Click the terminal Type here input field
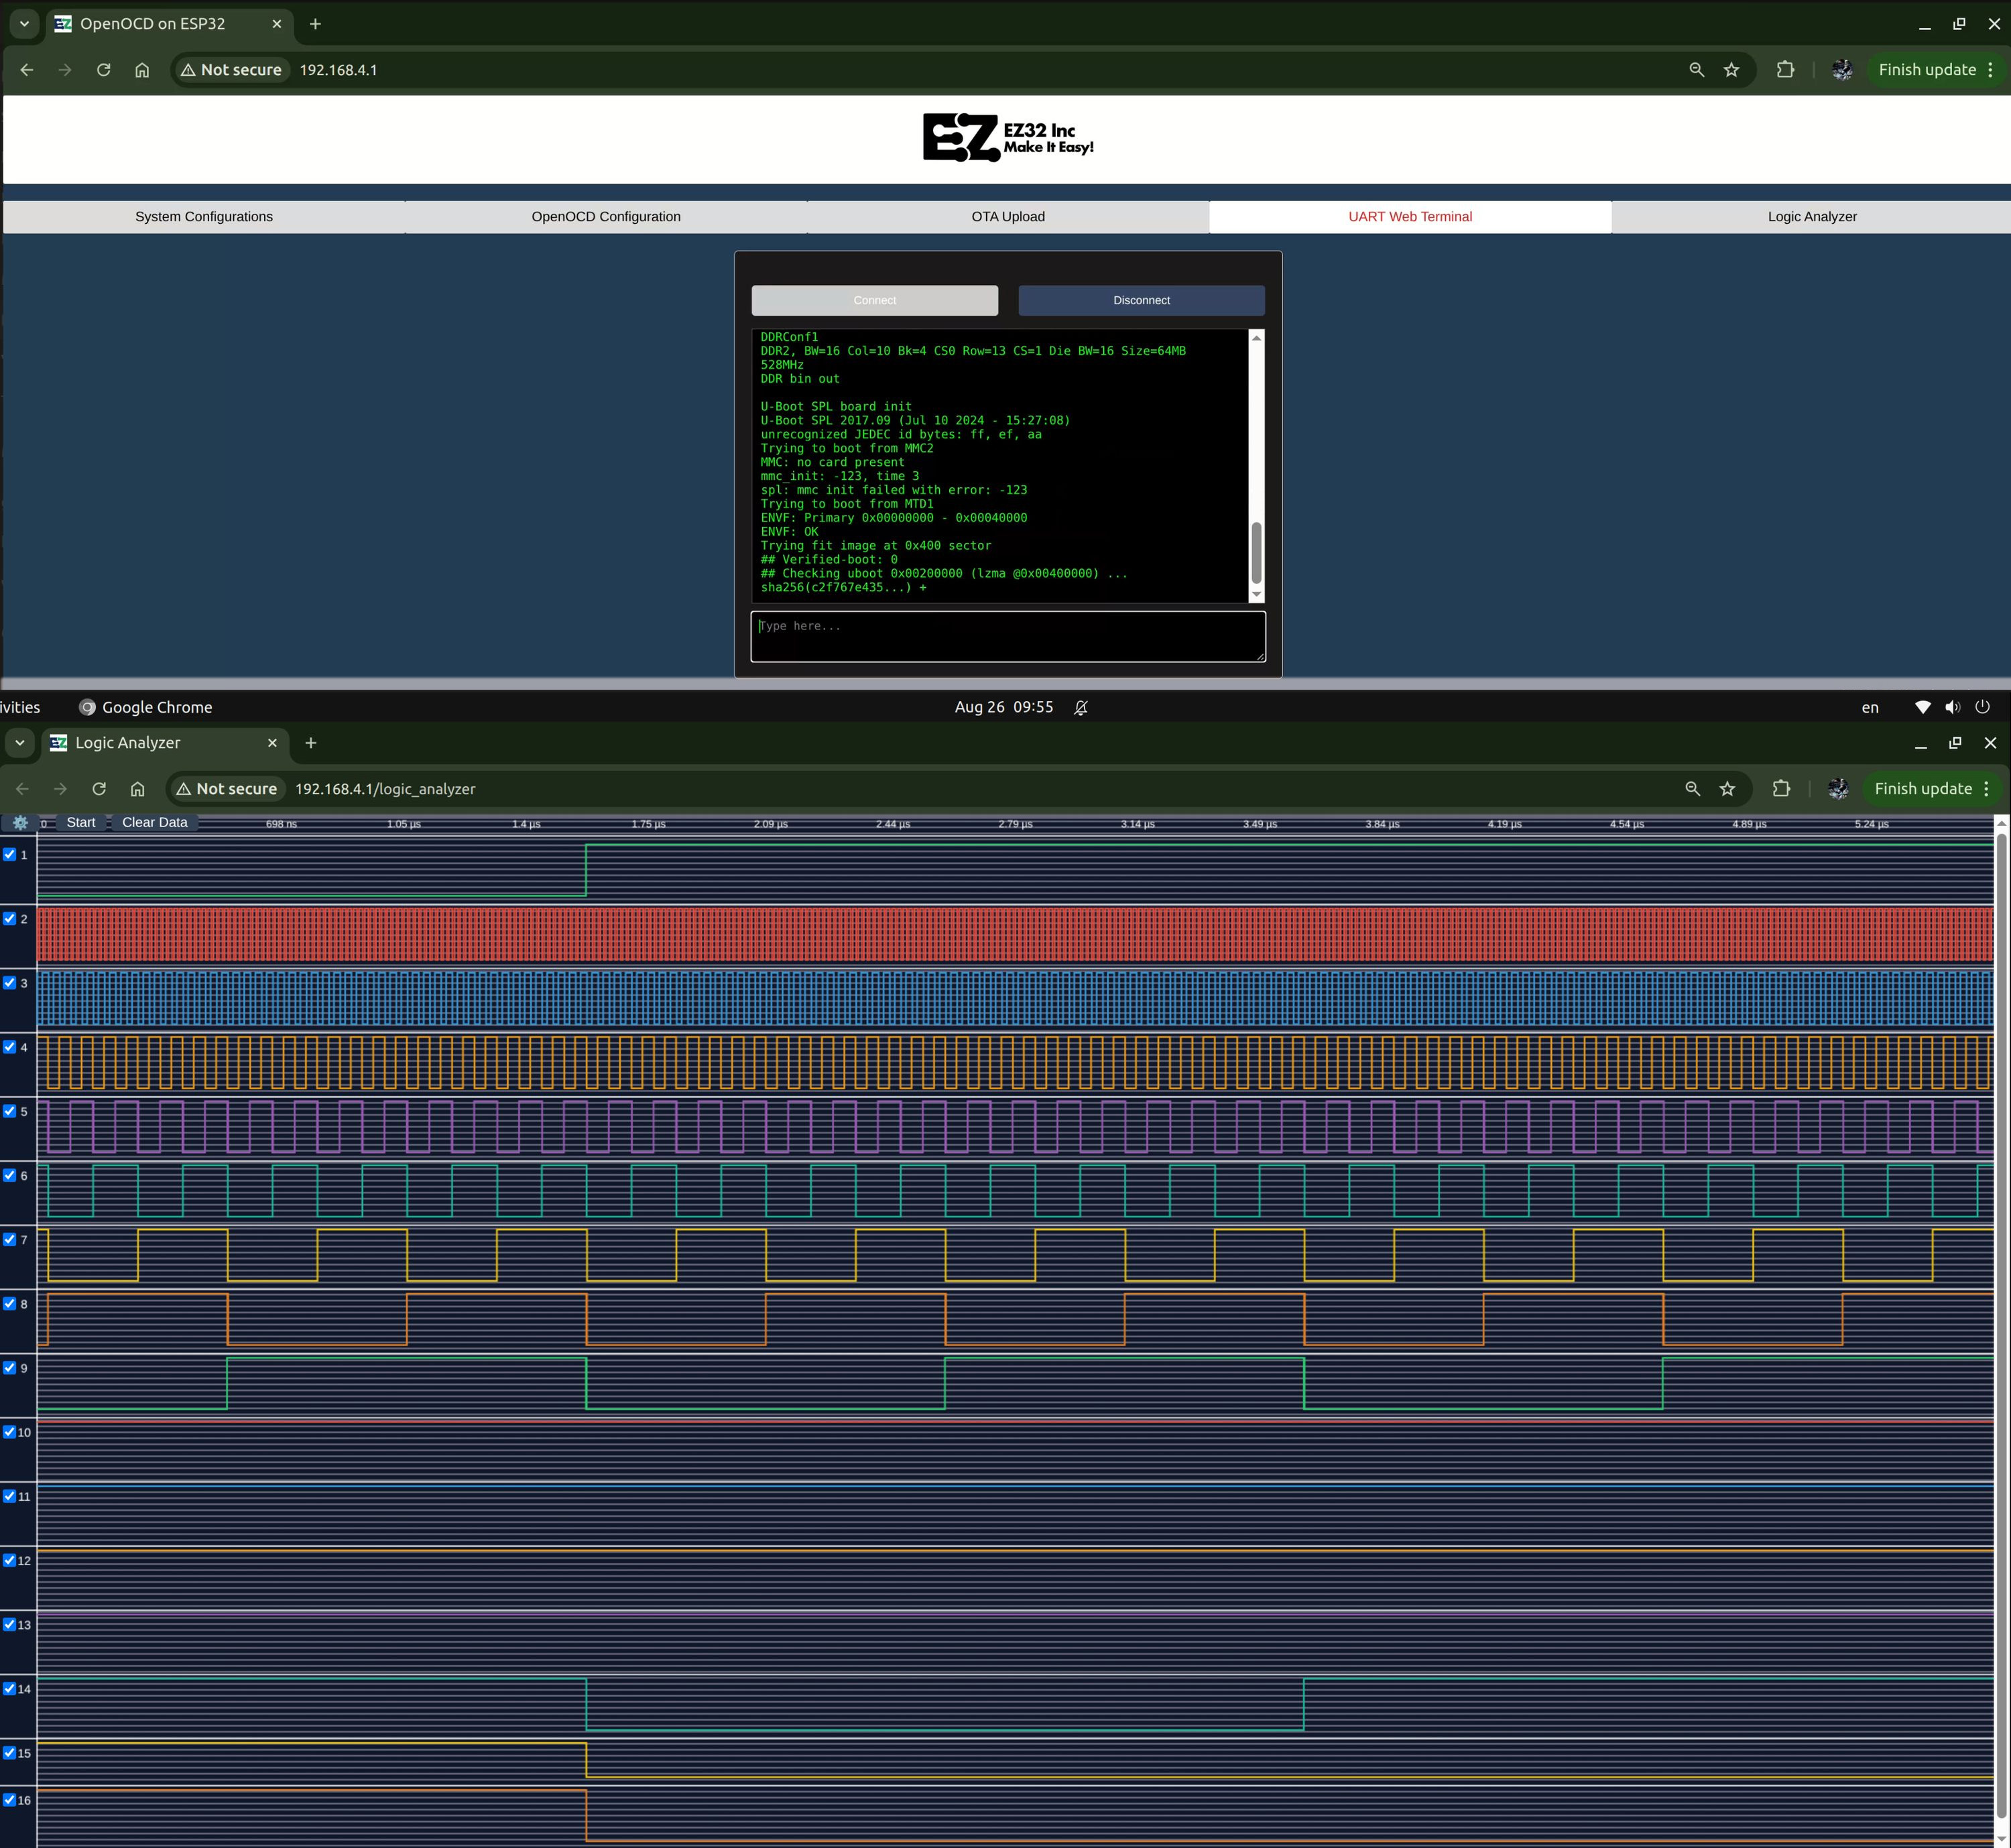Viewport: 2011px width, 1848px height. tap(1008, 637)
